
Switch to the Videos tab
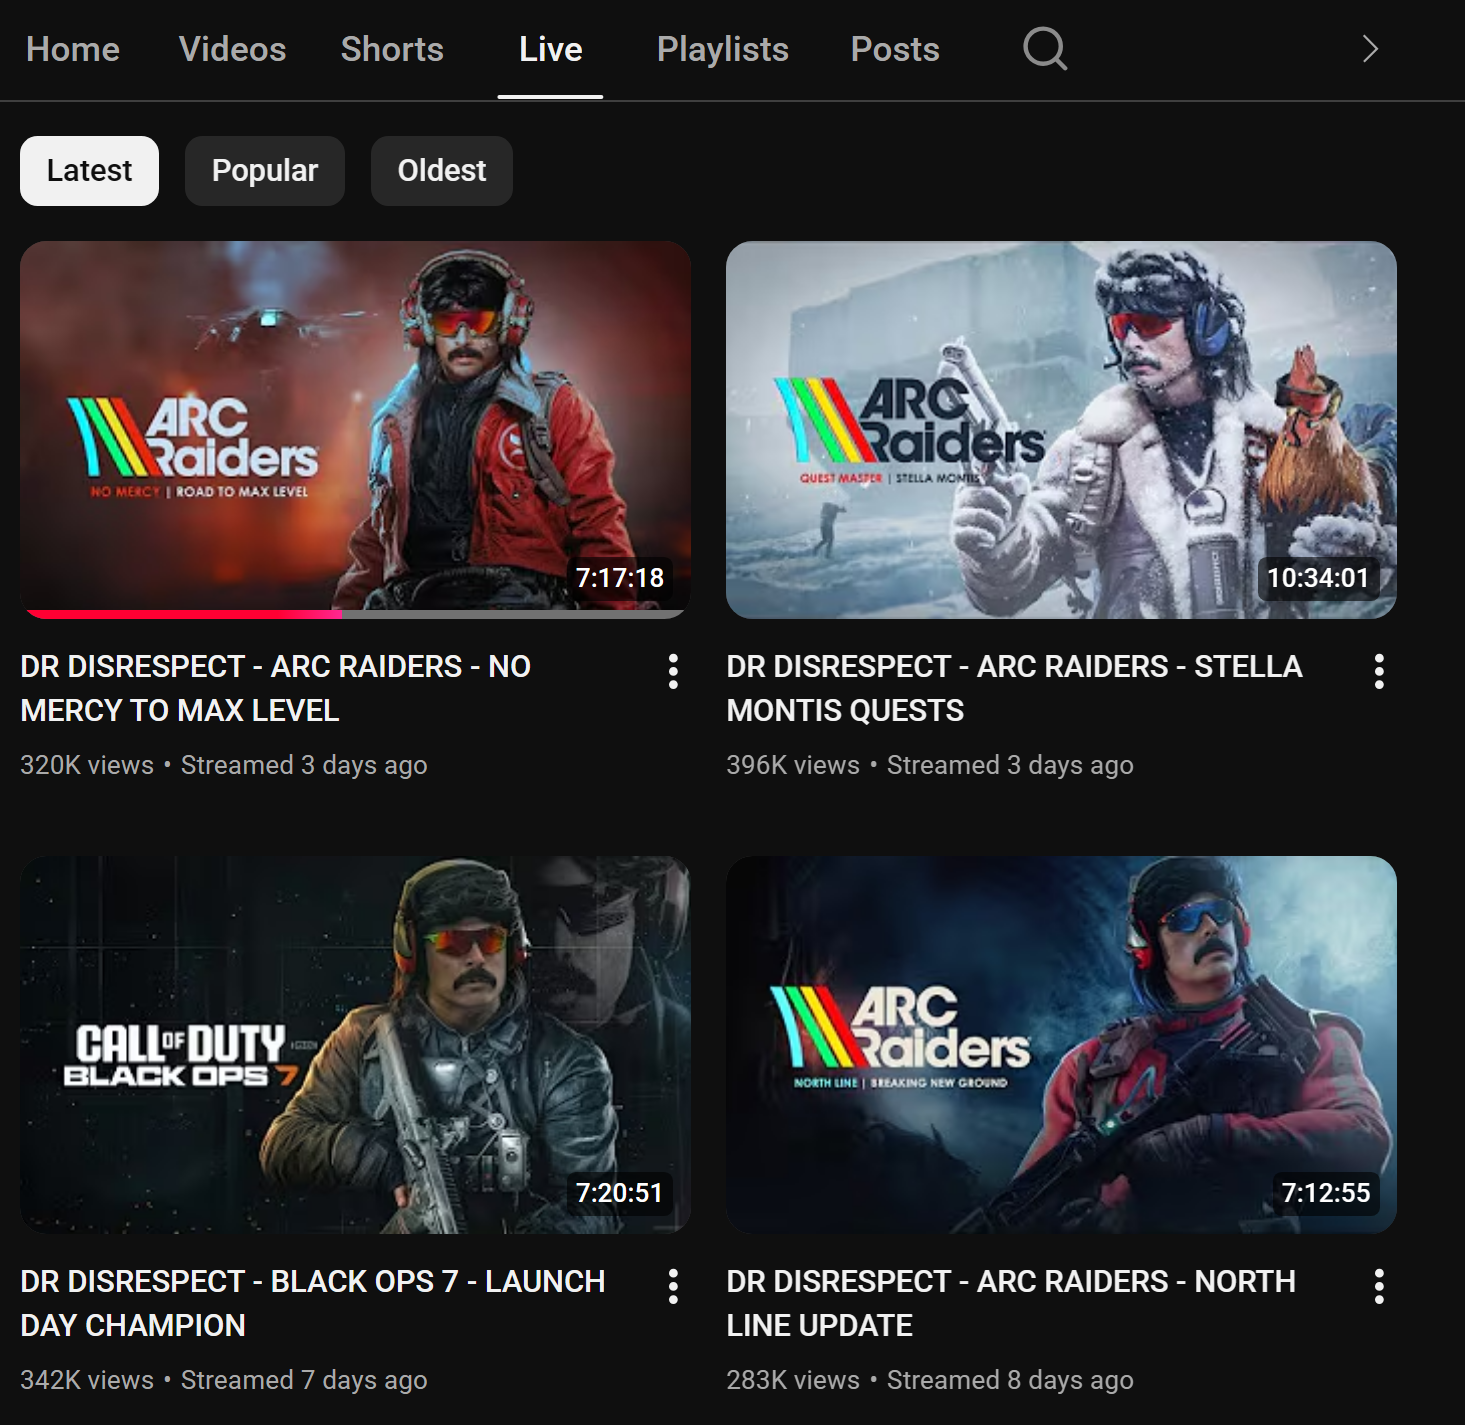point(232,49)
